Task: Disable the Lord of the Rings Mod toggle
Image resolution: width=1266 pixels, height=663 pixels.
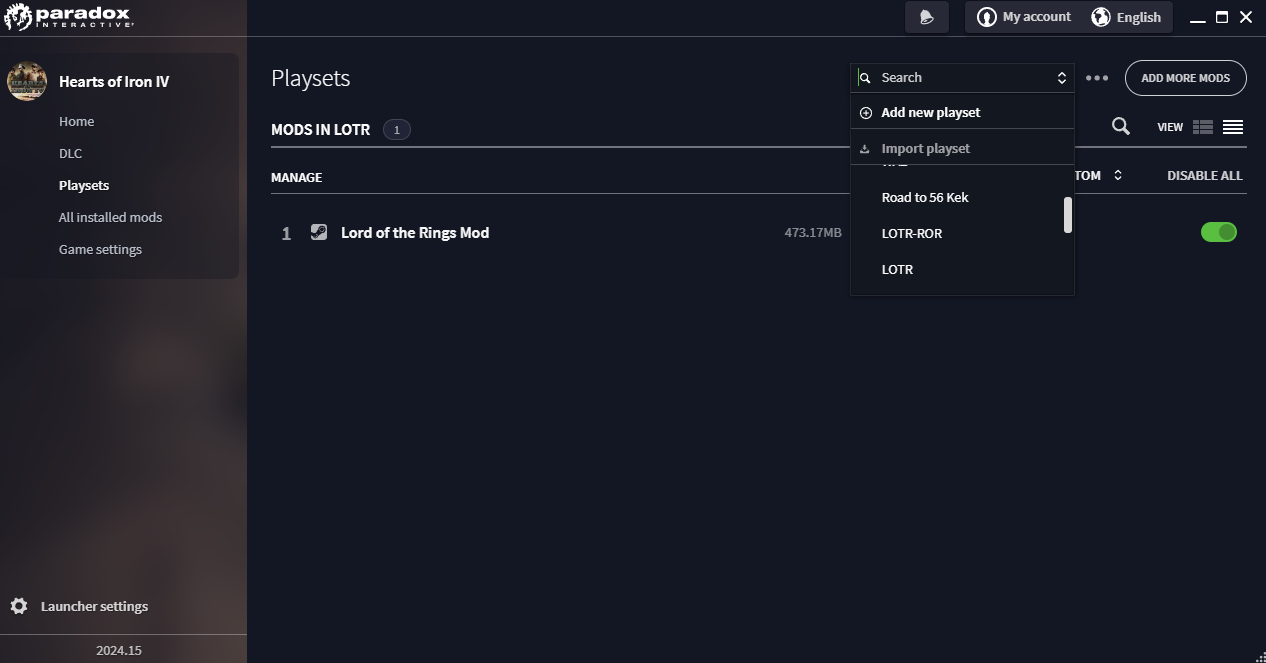Action: (1218, 232)
